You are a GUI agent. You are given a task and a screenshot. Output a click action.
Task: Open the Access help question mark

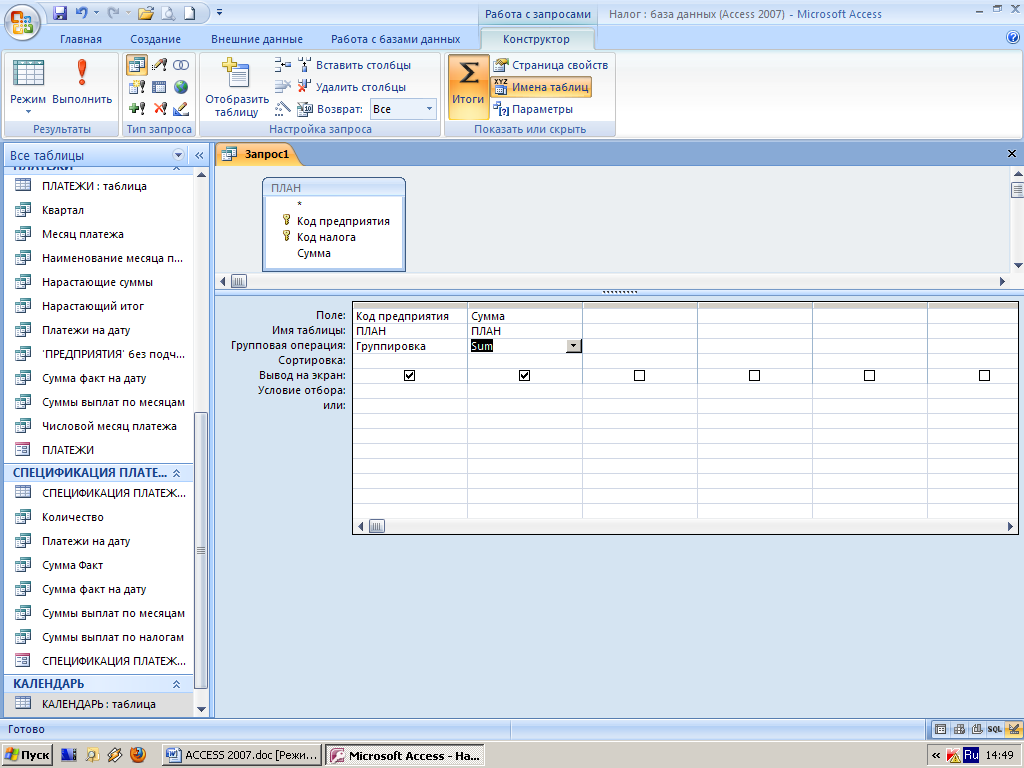[x=1013, y=38]
